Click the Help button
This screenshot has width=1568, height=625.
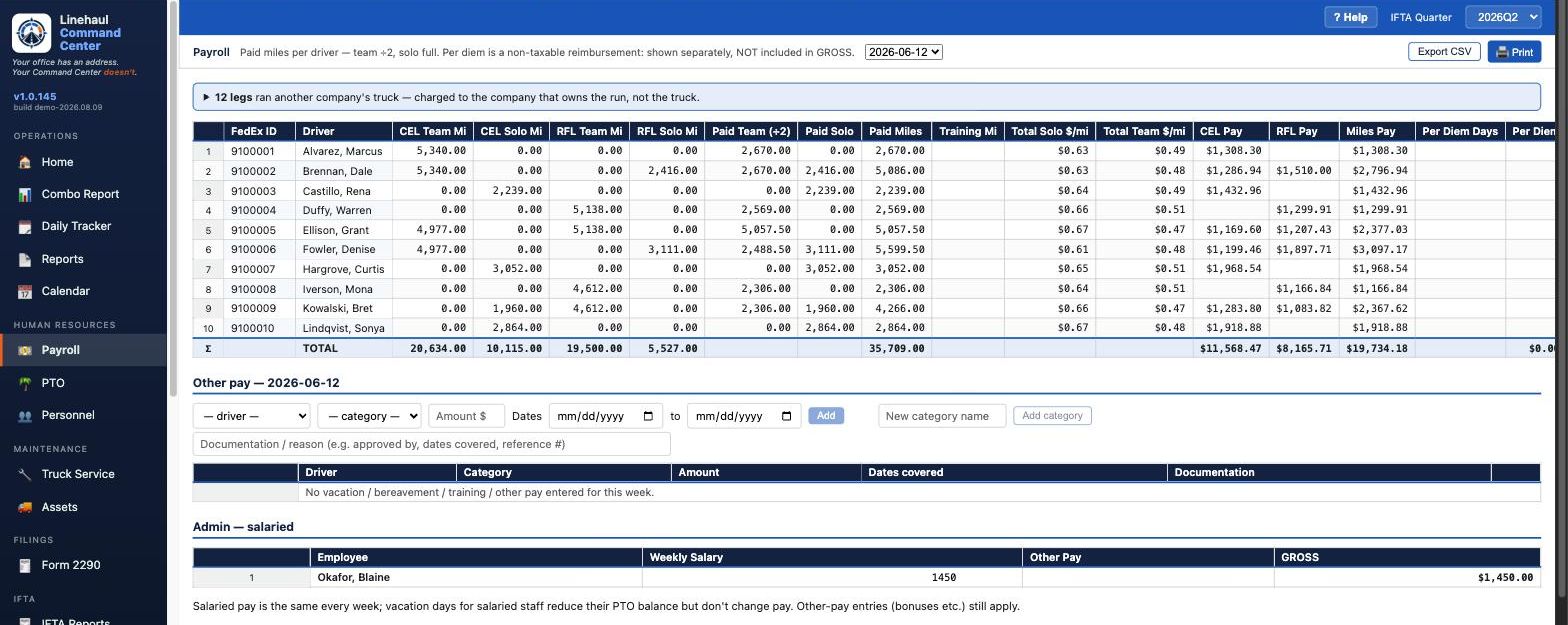[1350, 17]
